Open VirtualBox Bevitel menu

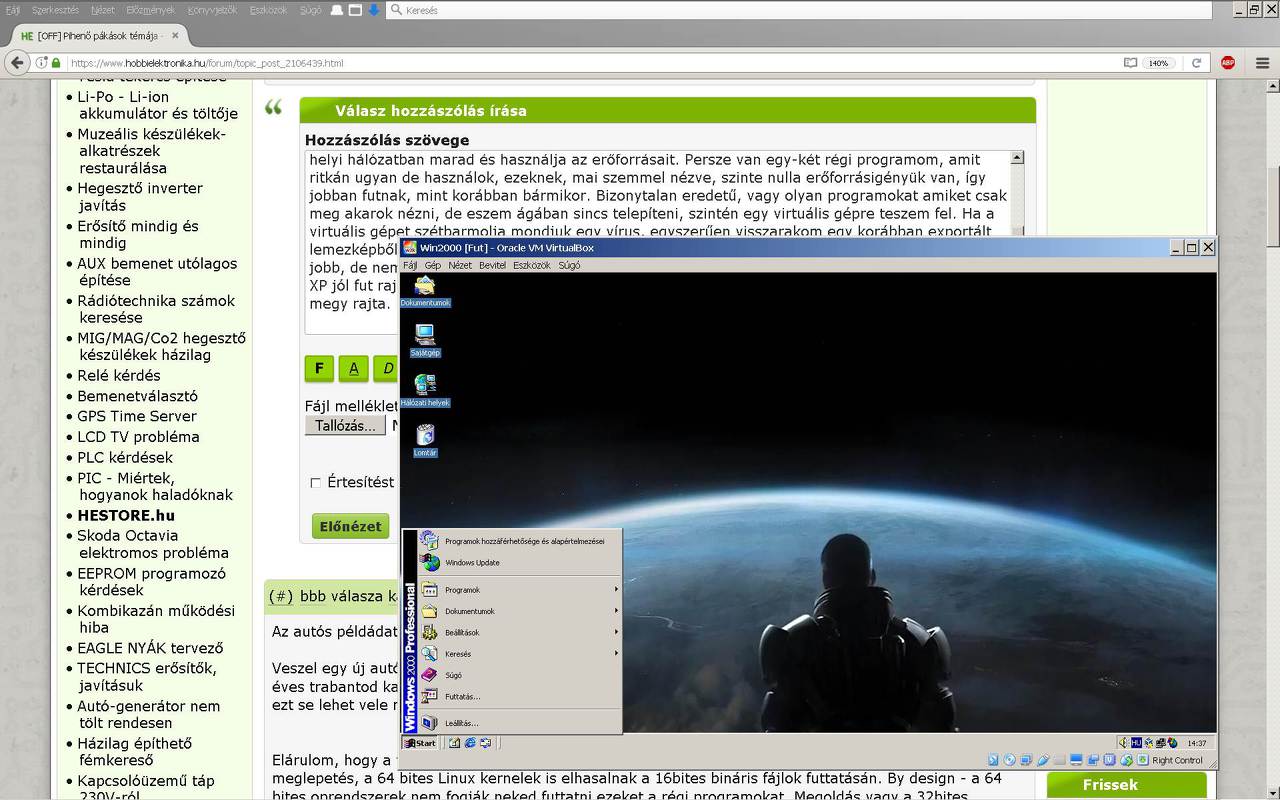(492, 265)
